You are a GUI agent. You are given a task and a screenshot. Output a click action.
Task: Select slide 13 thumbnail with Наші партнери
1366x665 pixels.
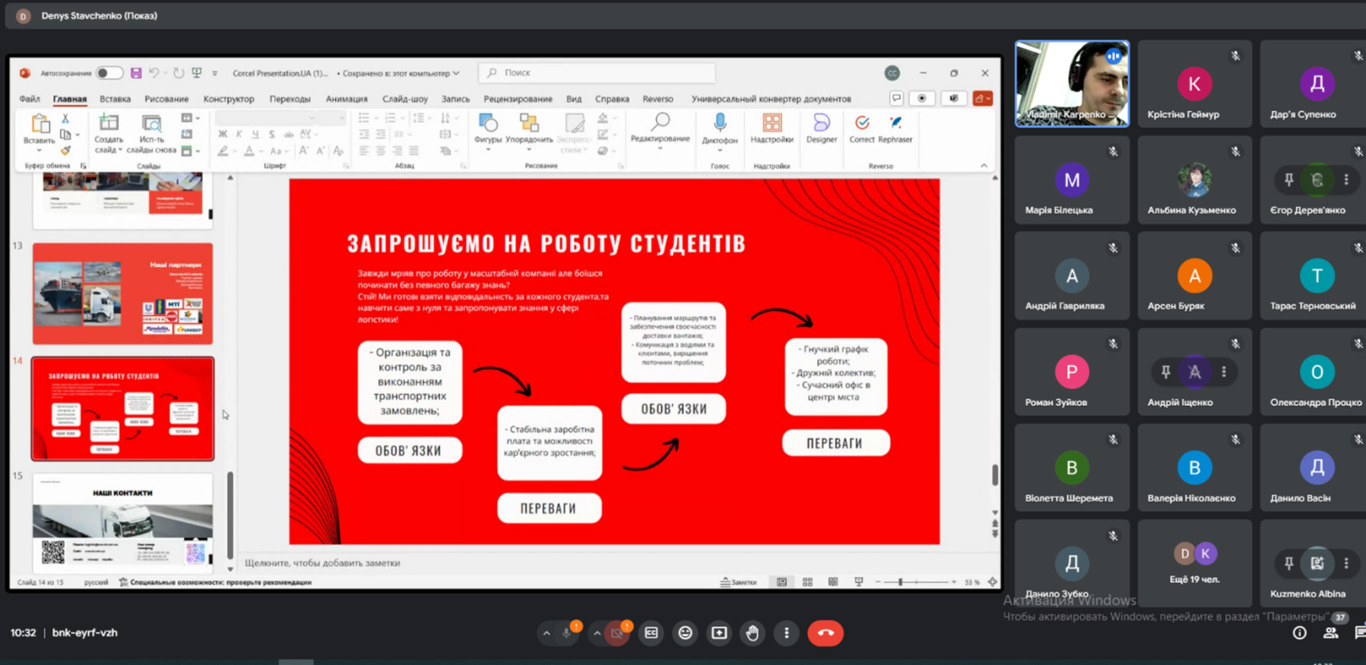coord(123,294)
